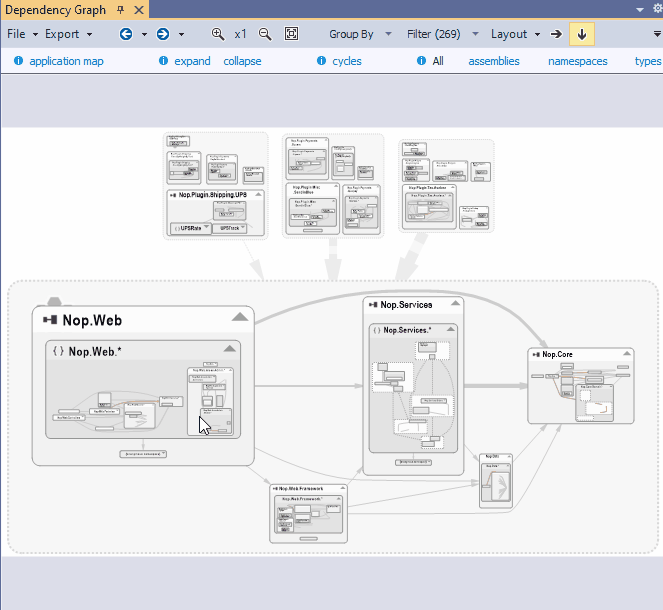Collapse the Nop.Plugin.Shipping.UPS node
663x610 pixels.
[x=258, y=194]
